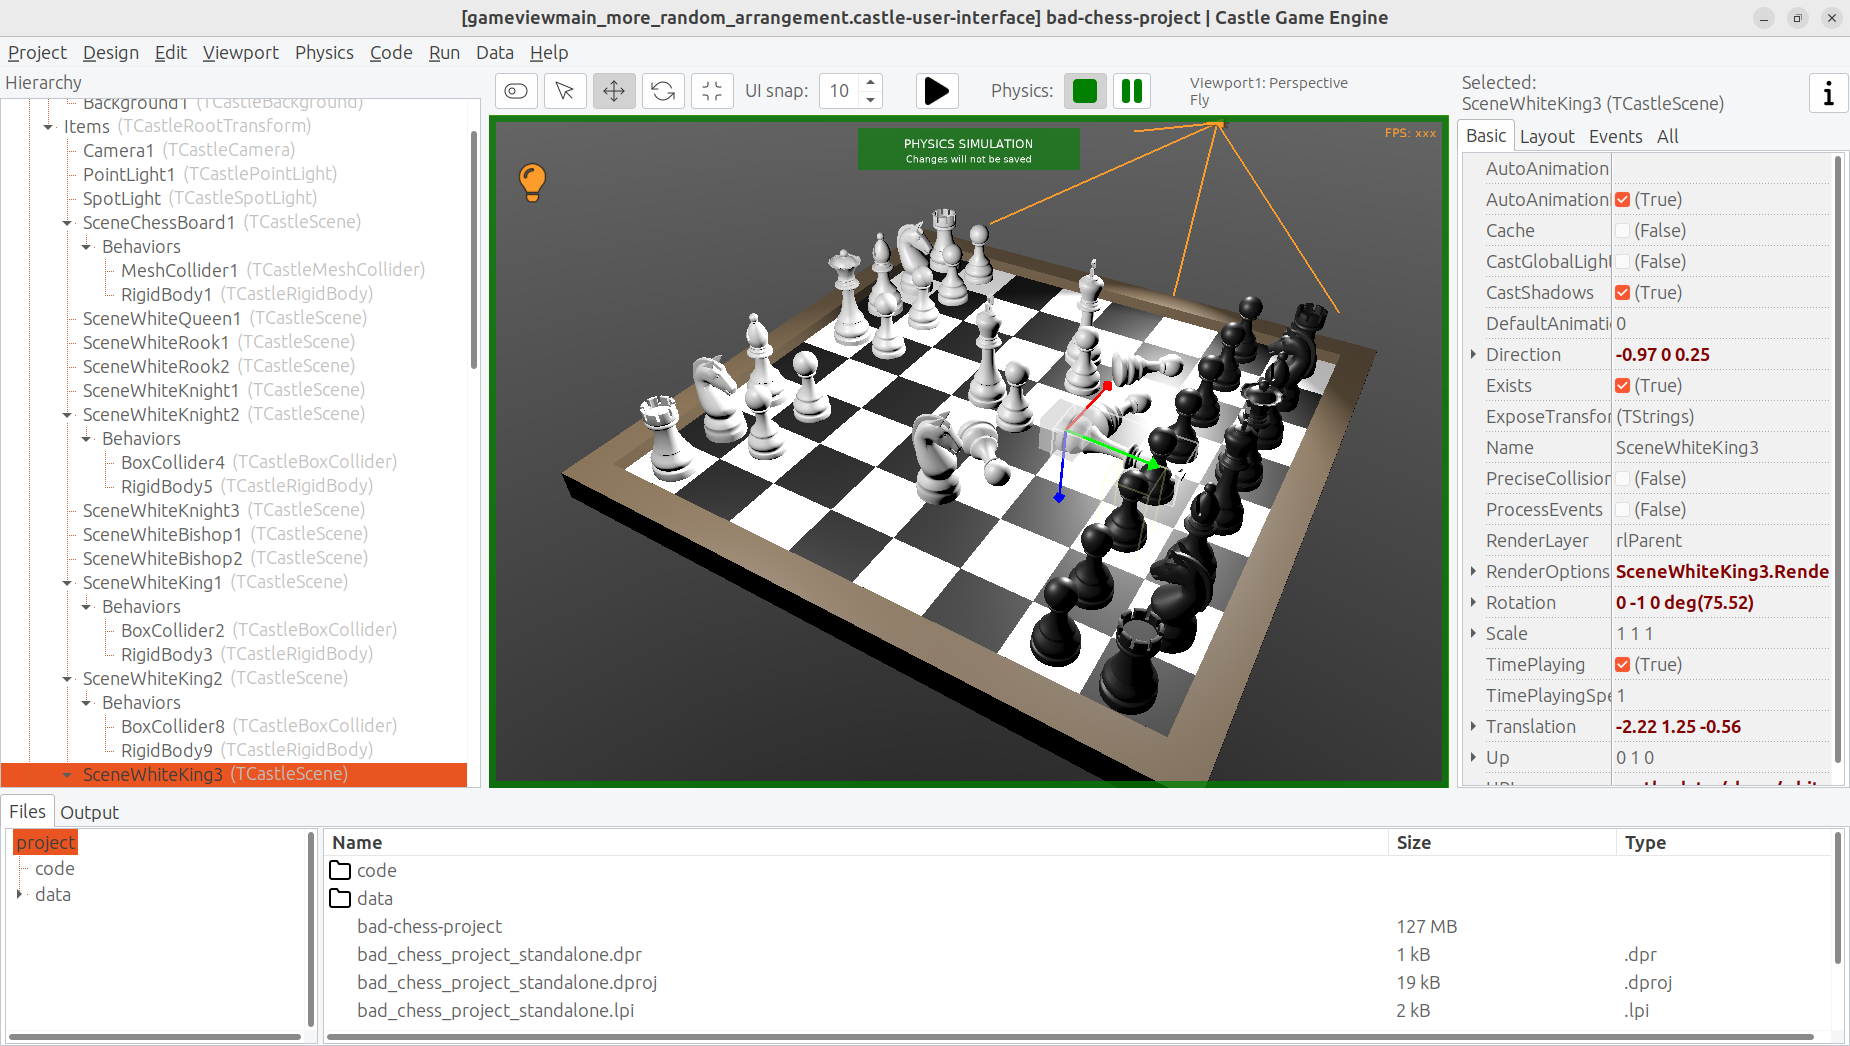Screen dimensions: 1850x1046
Task: Toggle the Cache checkbox
Action: click(x=1623, y=231)
